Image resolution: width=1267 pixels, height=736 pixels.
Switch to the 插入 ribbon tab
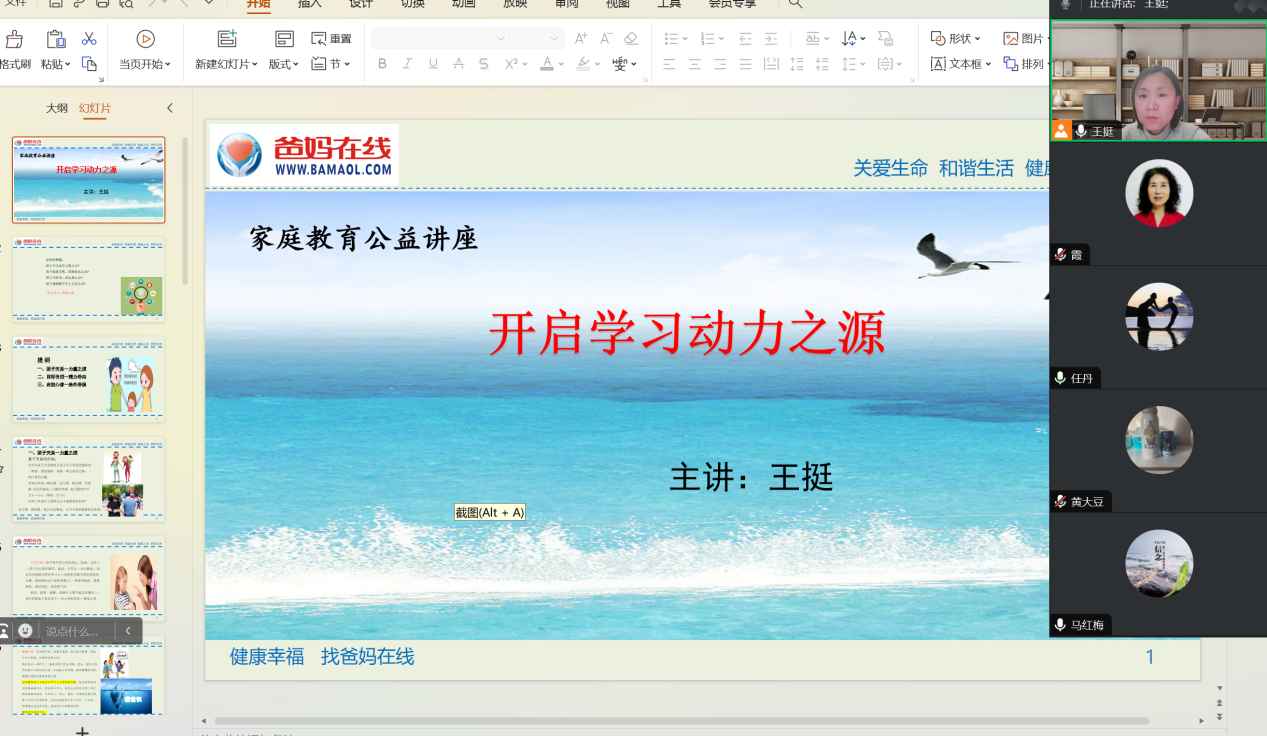(308, 6)
